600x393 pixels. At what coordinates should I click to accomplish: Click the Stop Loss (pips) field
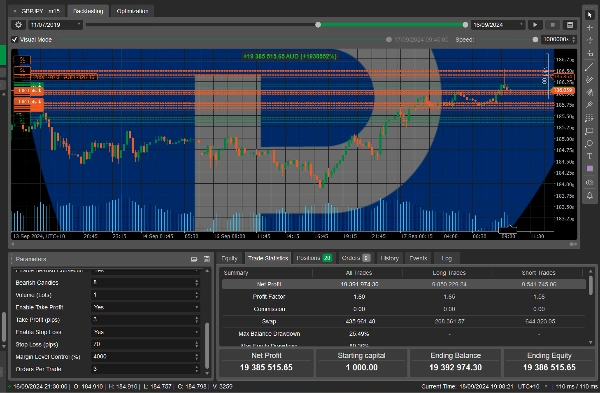pos(145,344)
